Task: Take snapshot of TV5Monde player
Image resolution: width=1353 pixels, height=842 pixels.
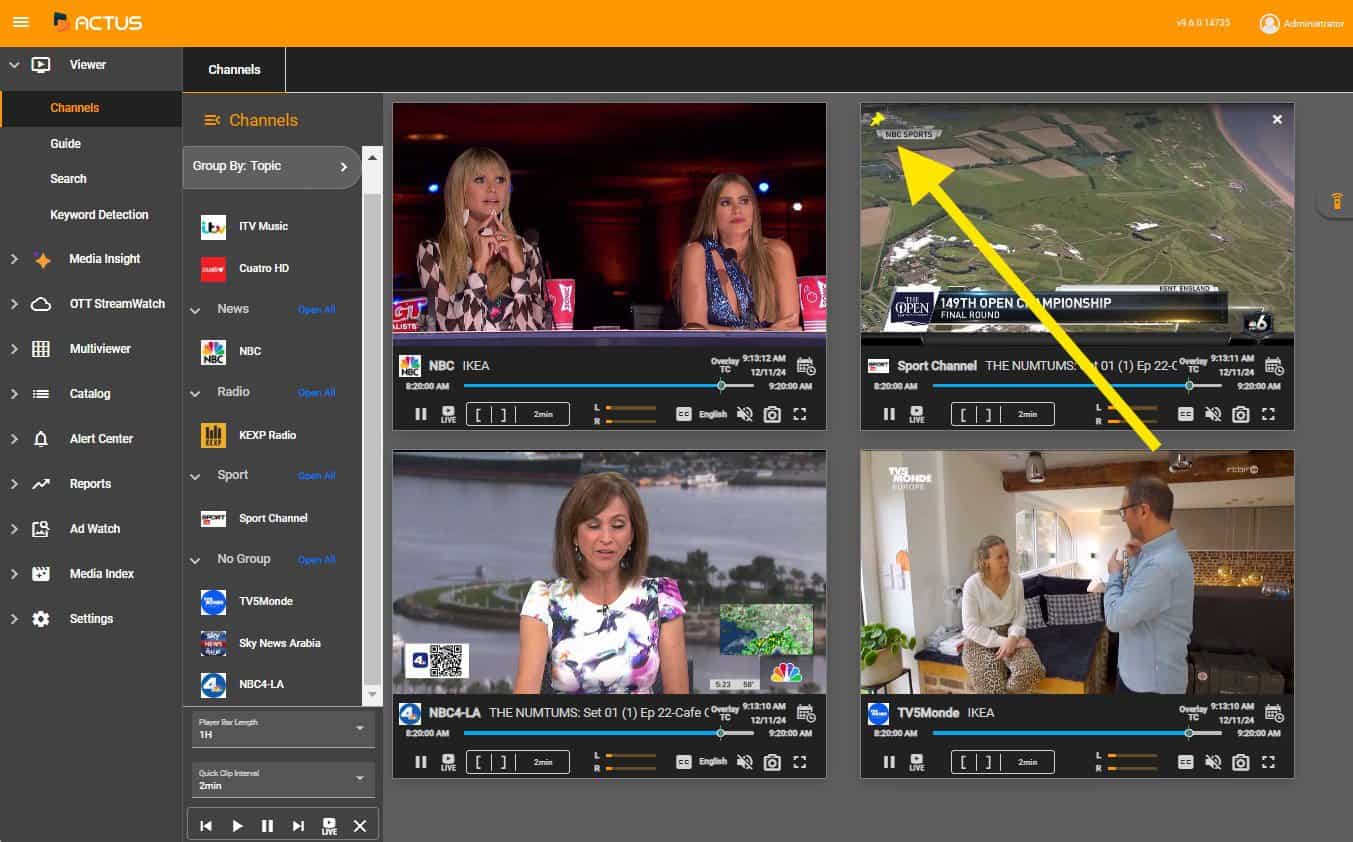Action: 1240,762
